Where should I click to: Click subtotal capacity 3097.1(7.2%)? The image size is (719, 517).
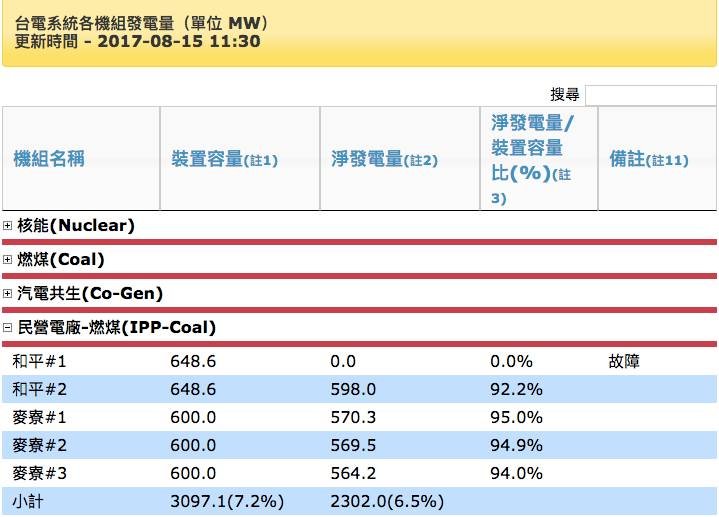227,501
